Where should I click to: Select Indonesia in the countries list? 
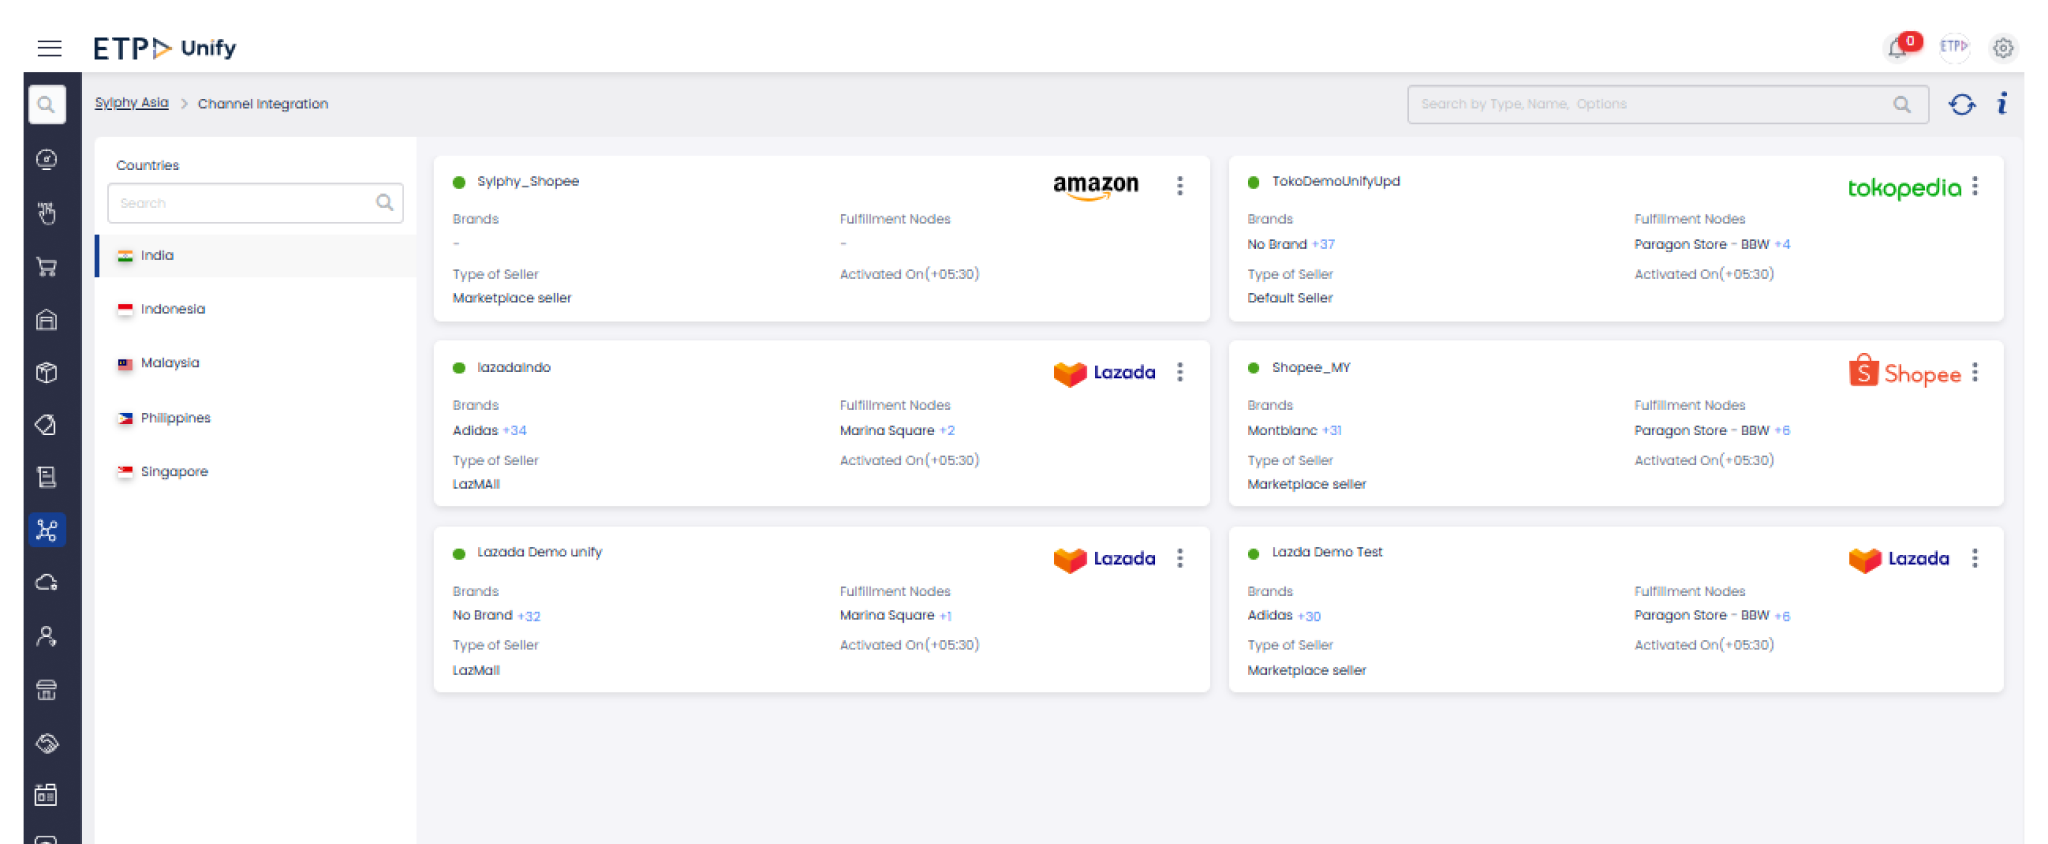click(x=256, y=309)
